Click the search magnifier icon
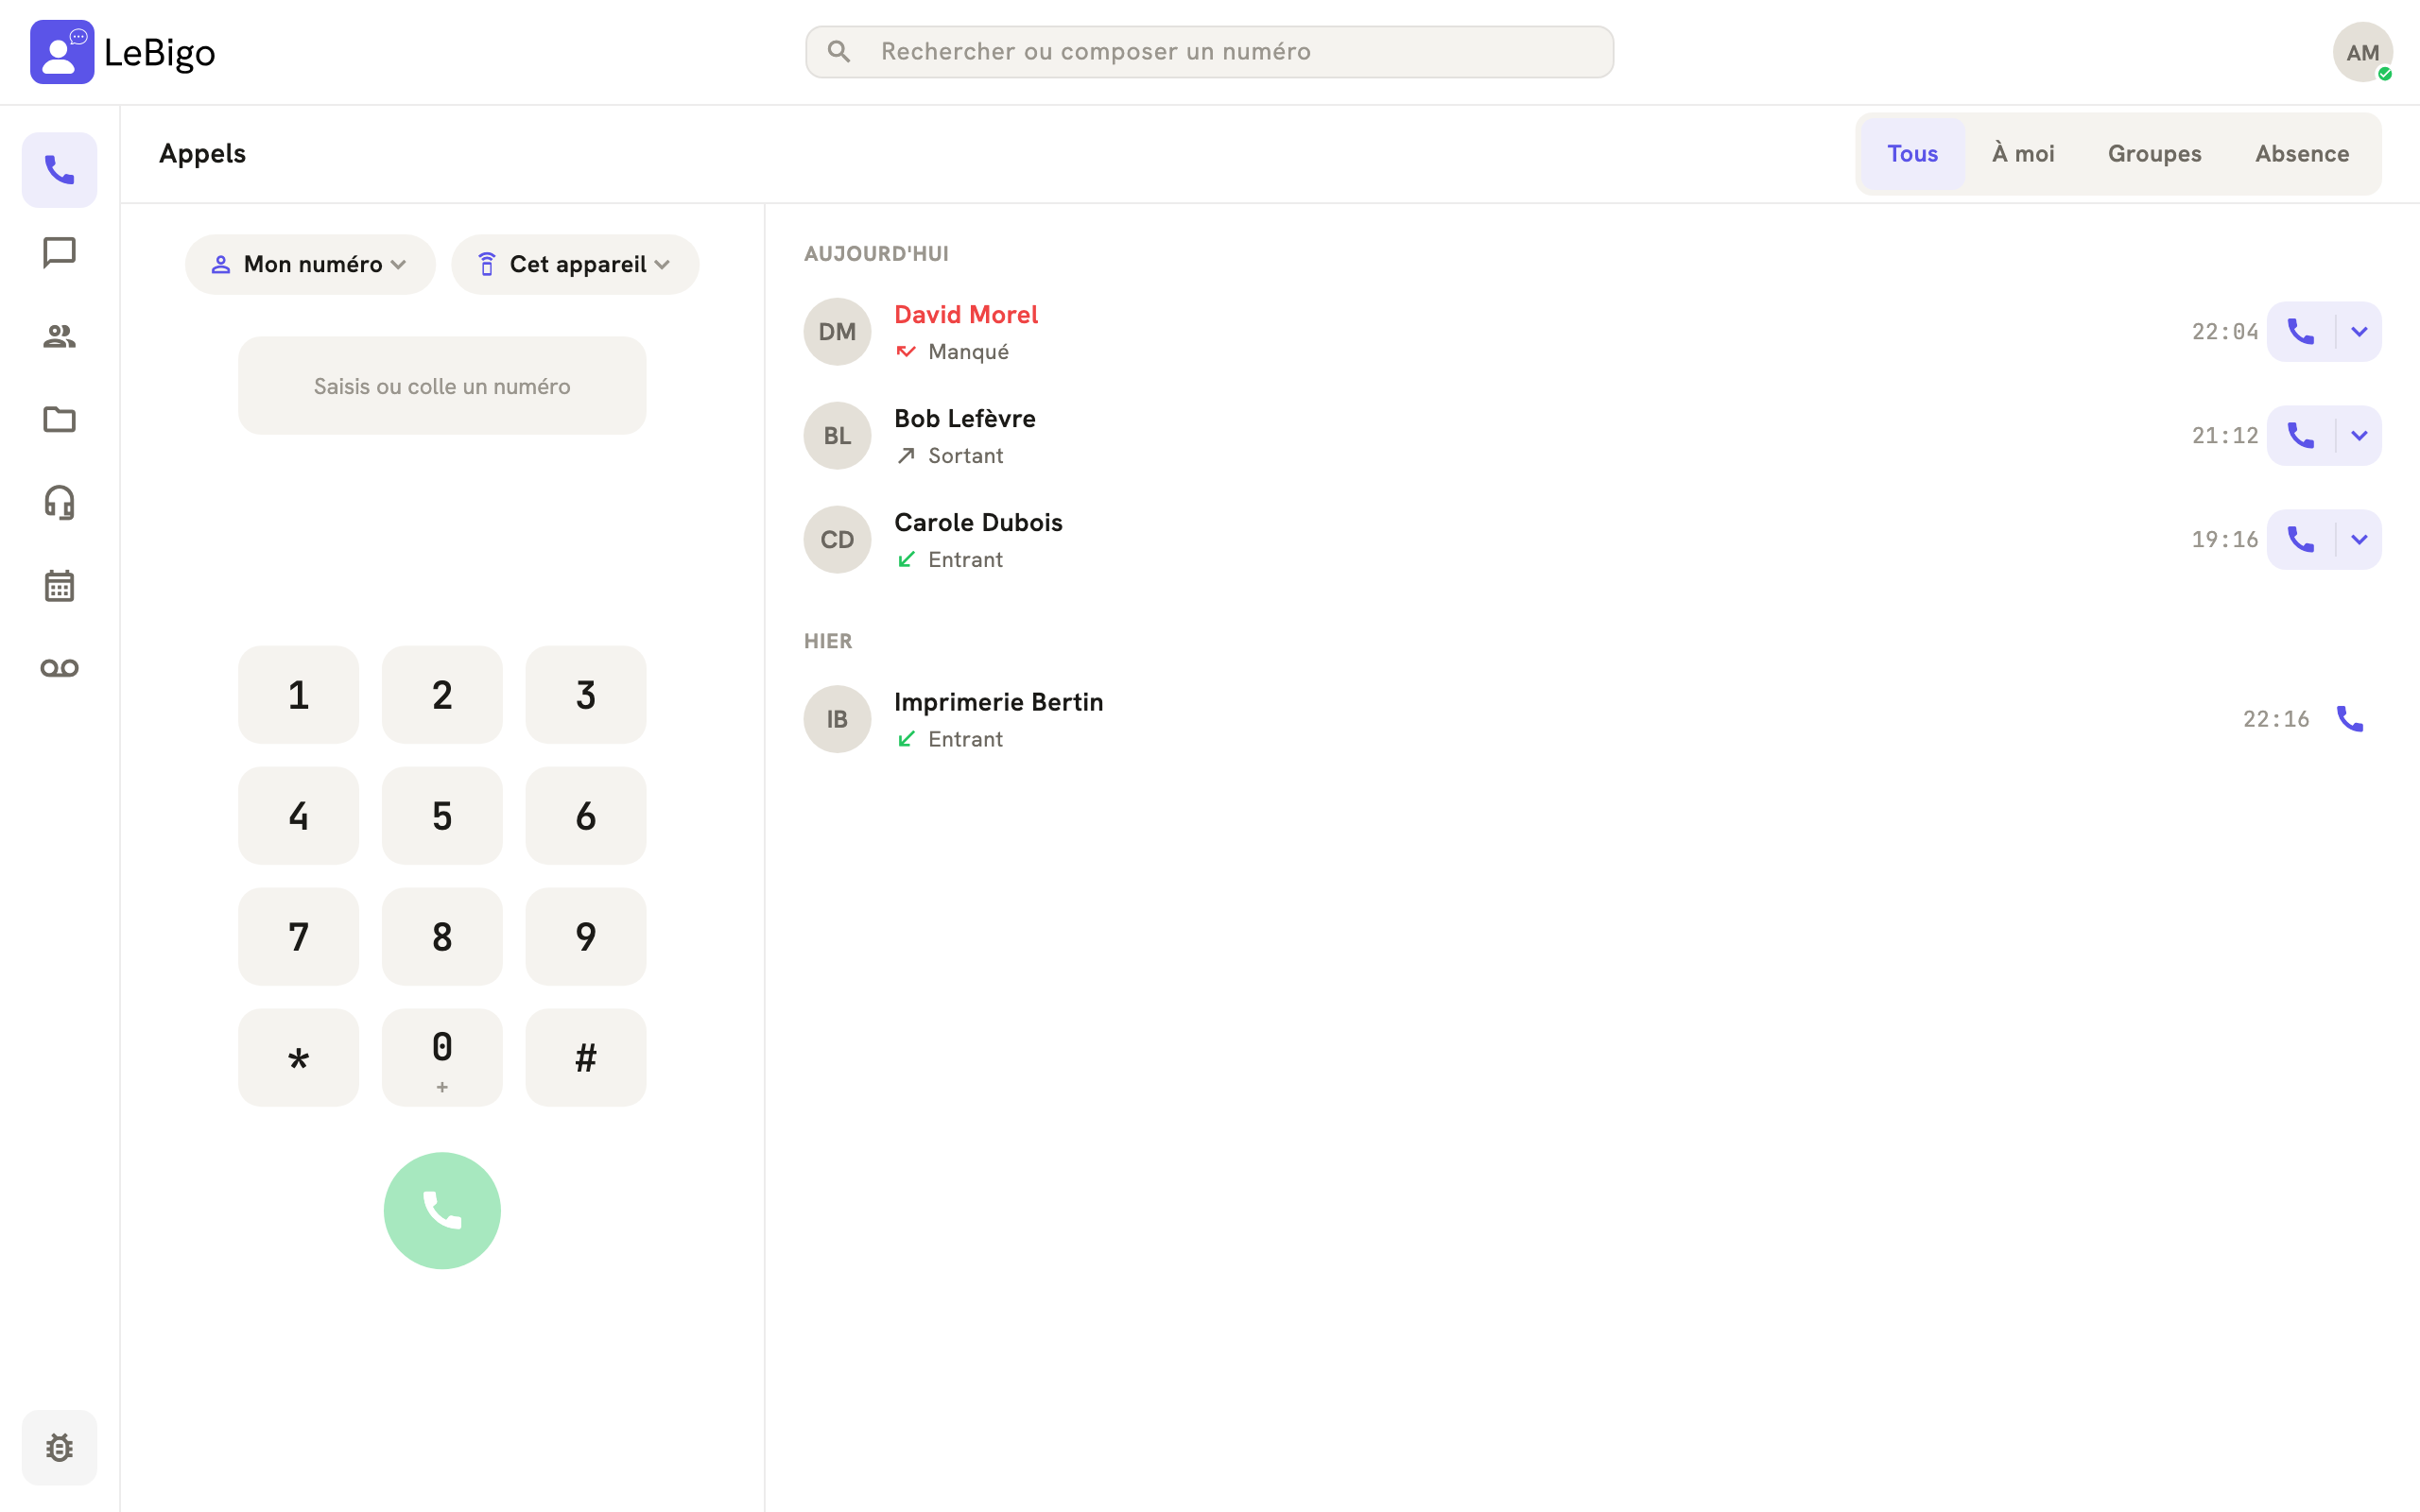The height and width of the screenshot is (1512, 2420). [x=839, y=52]
